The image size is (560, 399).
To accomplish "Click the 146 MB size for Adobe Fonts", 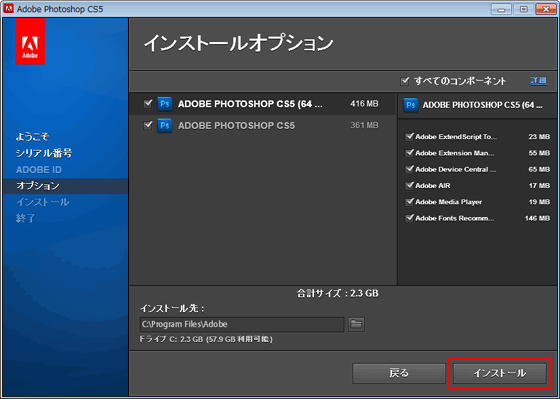I will 538,218.
